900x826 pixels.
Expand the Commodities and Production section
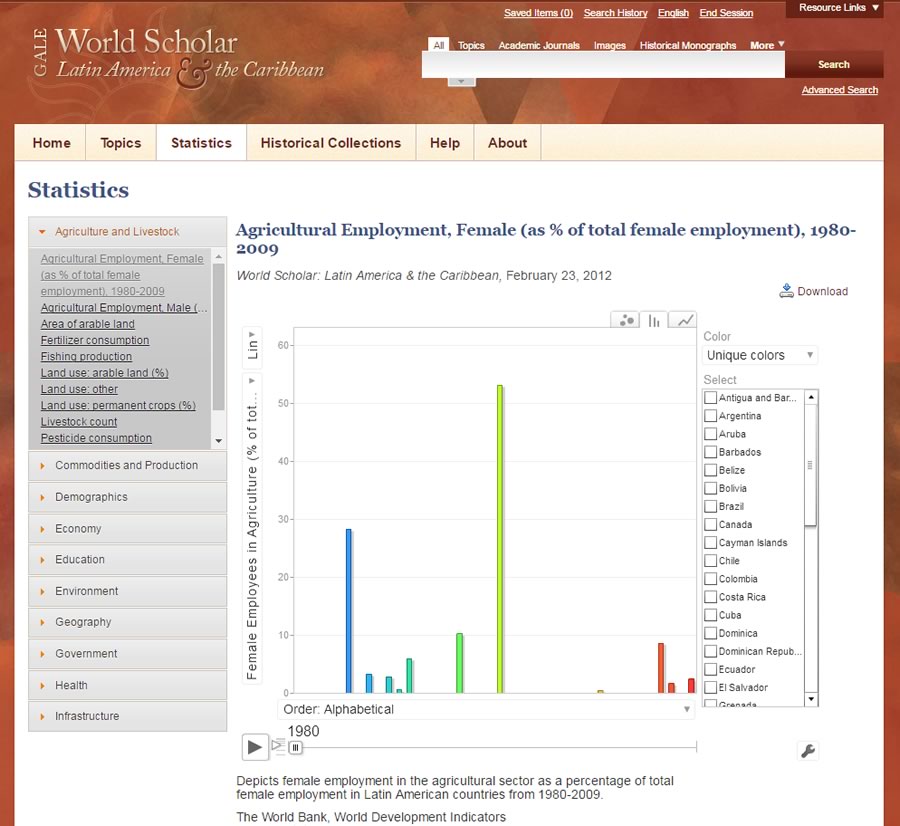pos(127,466)
